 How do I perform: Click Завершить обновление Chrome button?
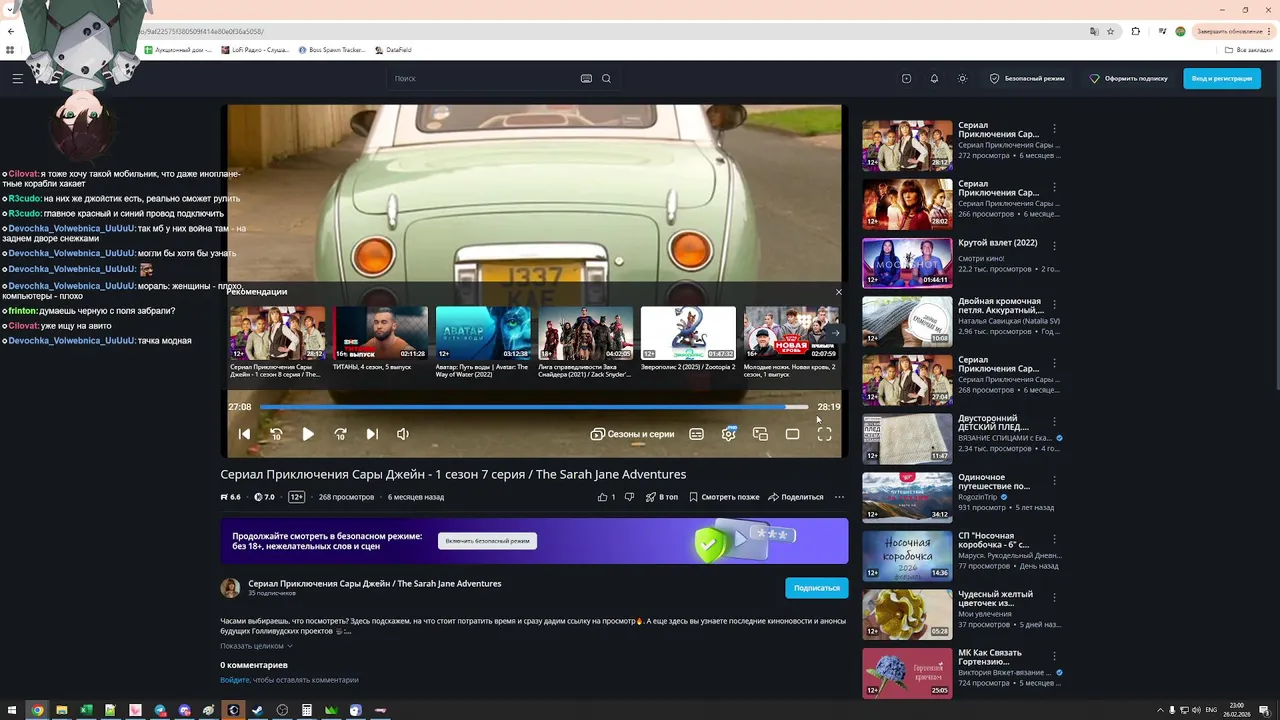pyautogui.click(x=1232, y=31)
